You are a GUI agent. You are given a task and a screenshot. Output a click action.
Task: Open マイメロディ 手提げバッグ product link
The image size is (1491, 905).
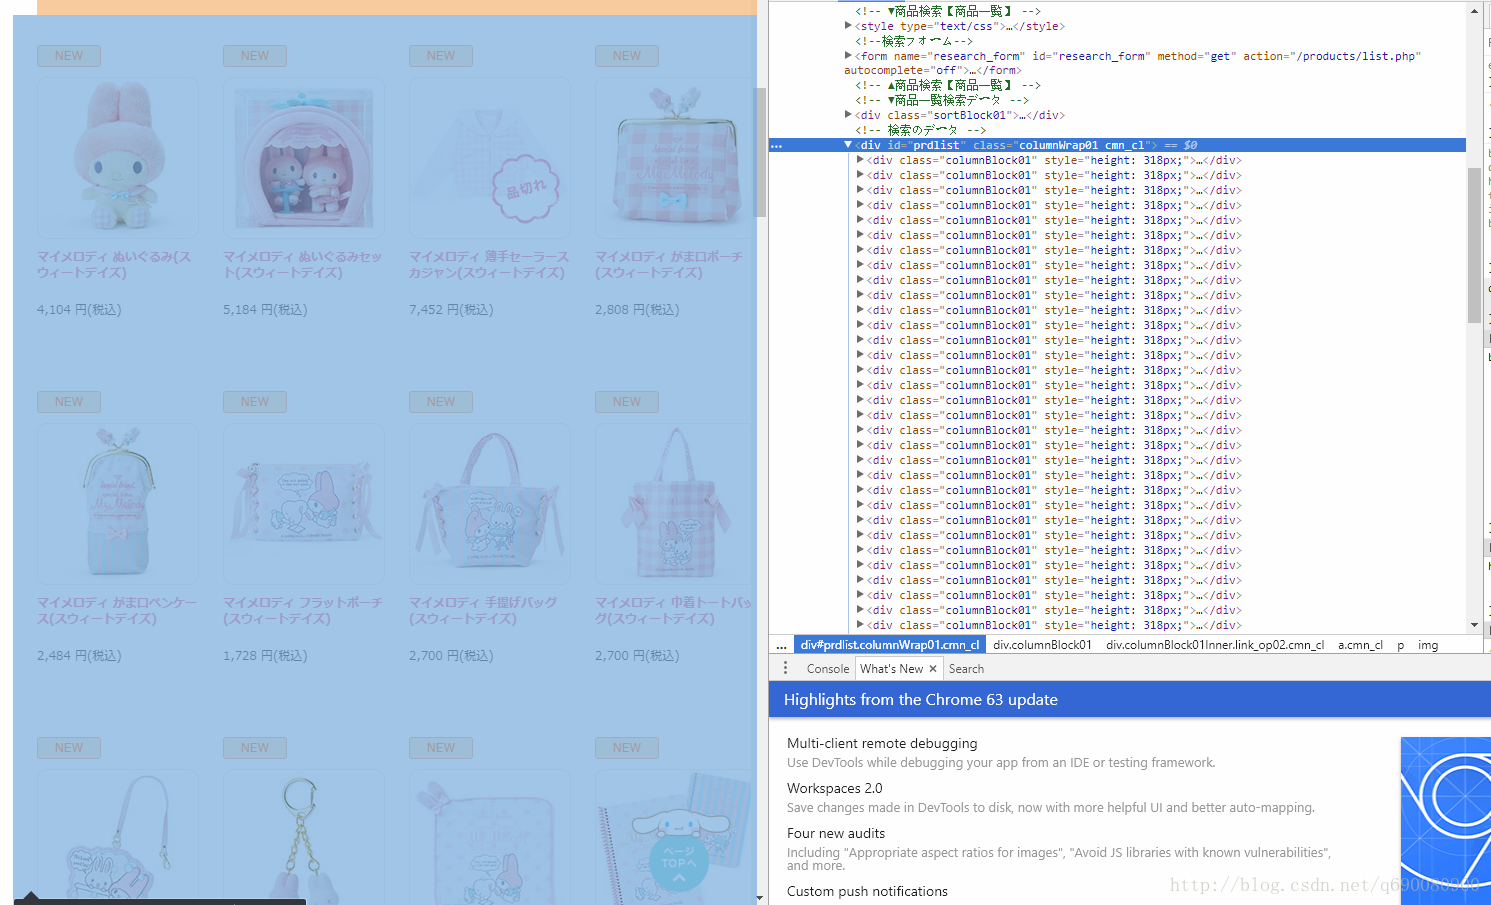pos(483,611)
